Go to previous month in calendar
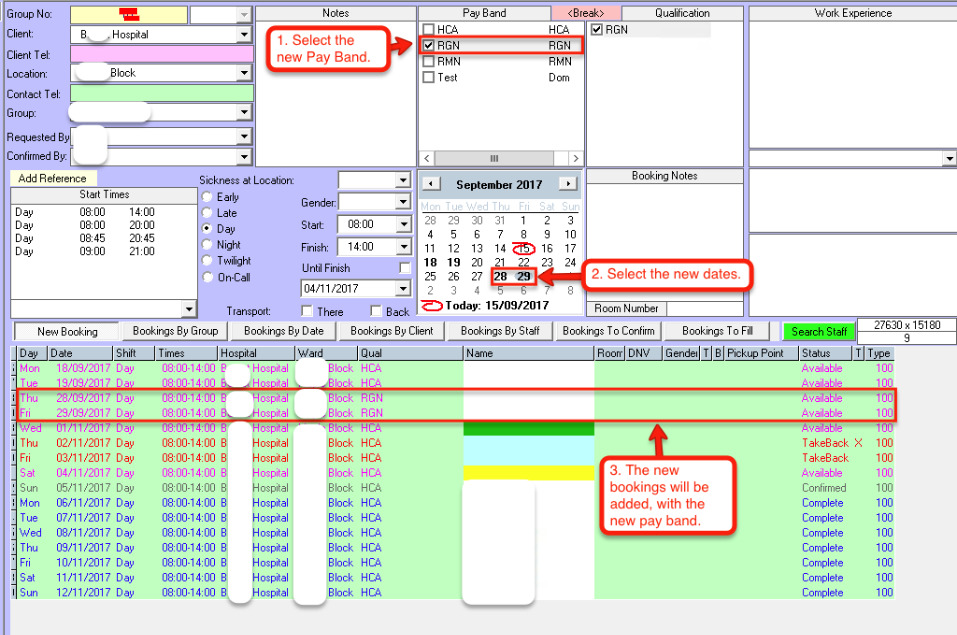The height and width of the screenshot is (635, 957). coord(429,184)
